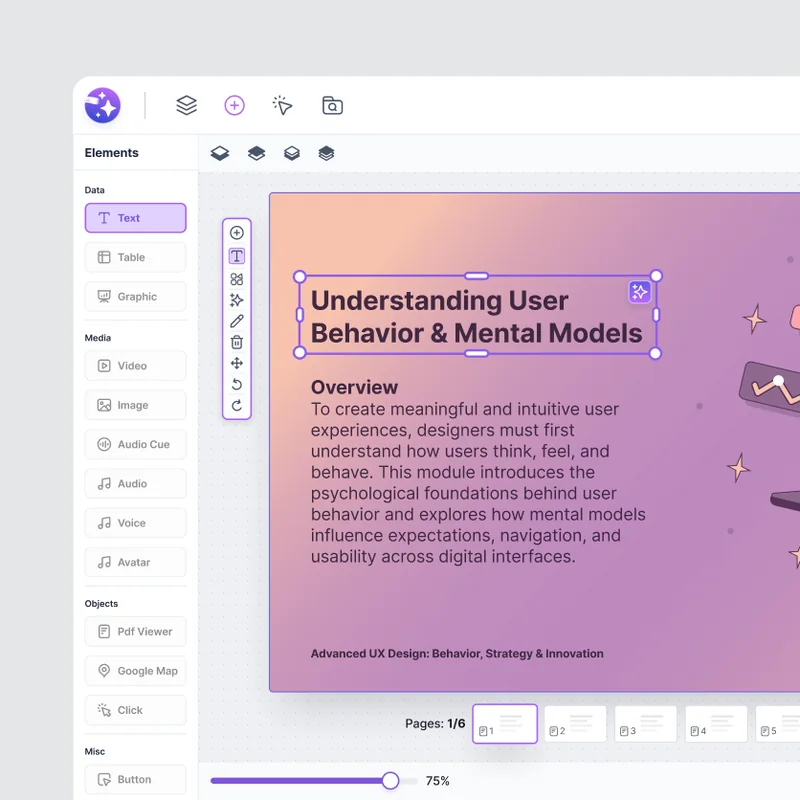This screenshot has height=800, width=800.
Task: Click the zoom slider handle
Action: tap(390, 781)
